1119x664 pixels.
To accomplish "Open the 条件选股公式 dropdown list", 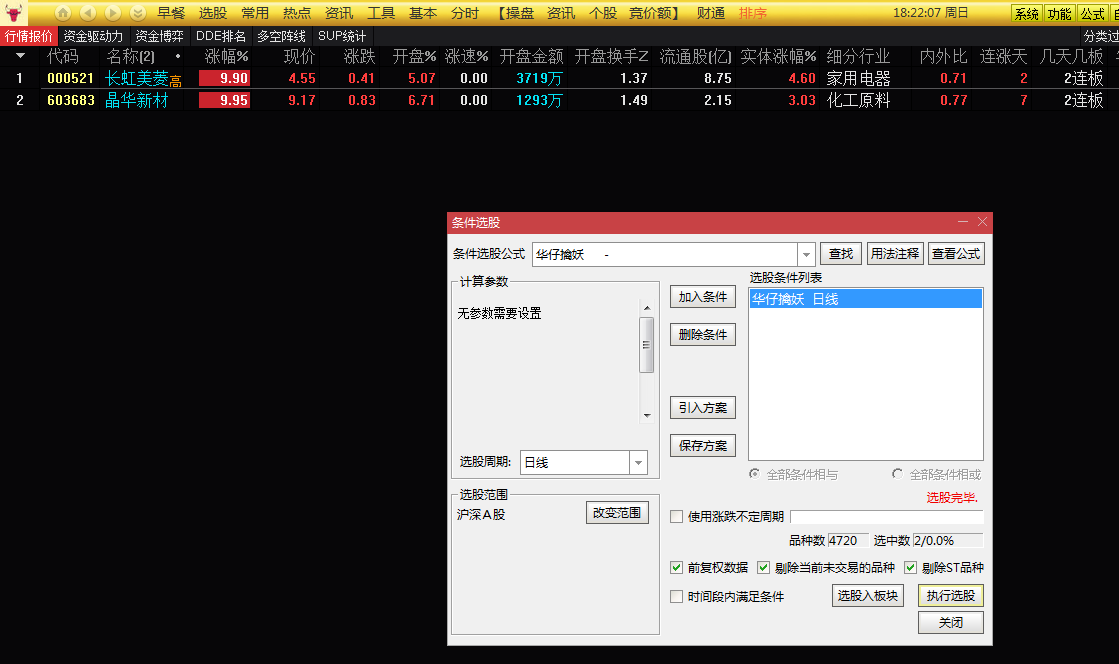I will coord(806,255).
